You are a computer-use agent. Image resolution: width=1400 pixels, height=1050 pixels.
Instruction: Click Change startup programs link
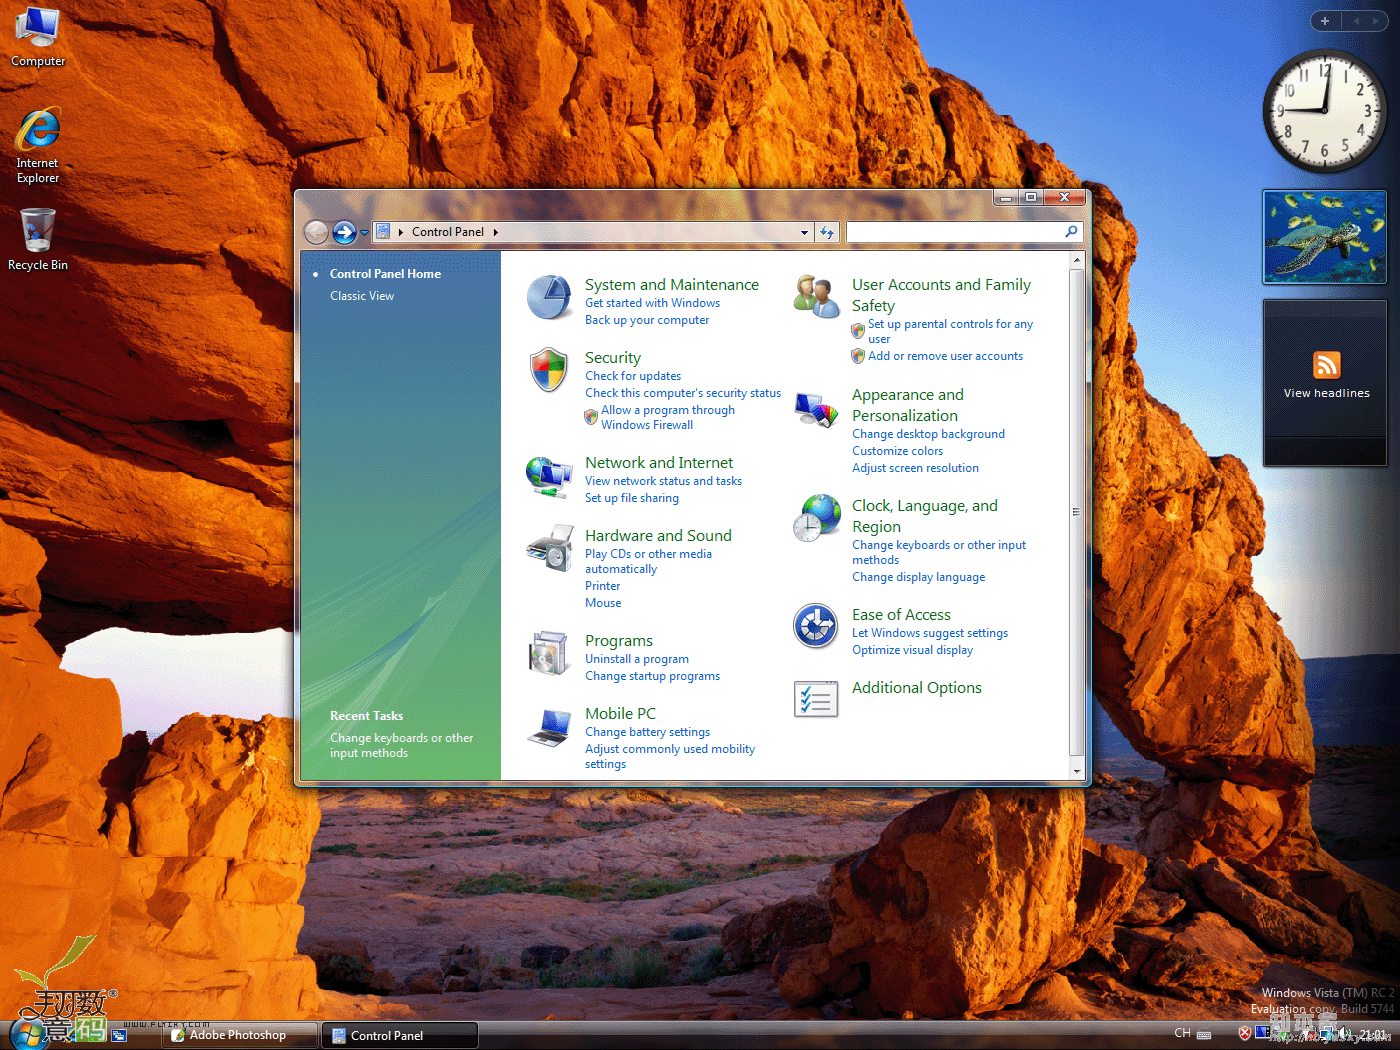click(x=652, y=676)
